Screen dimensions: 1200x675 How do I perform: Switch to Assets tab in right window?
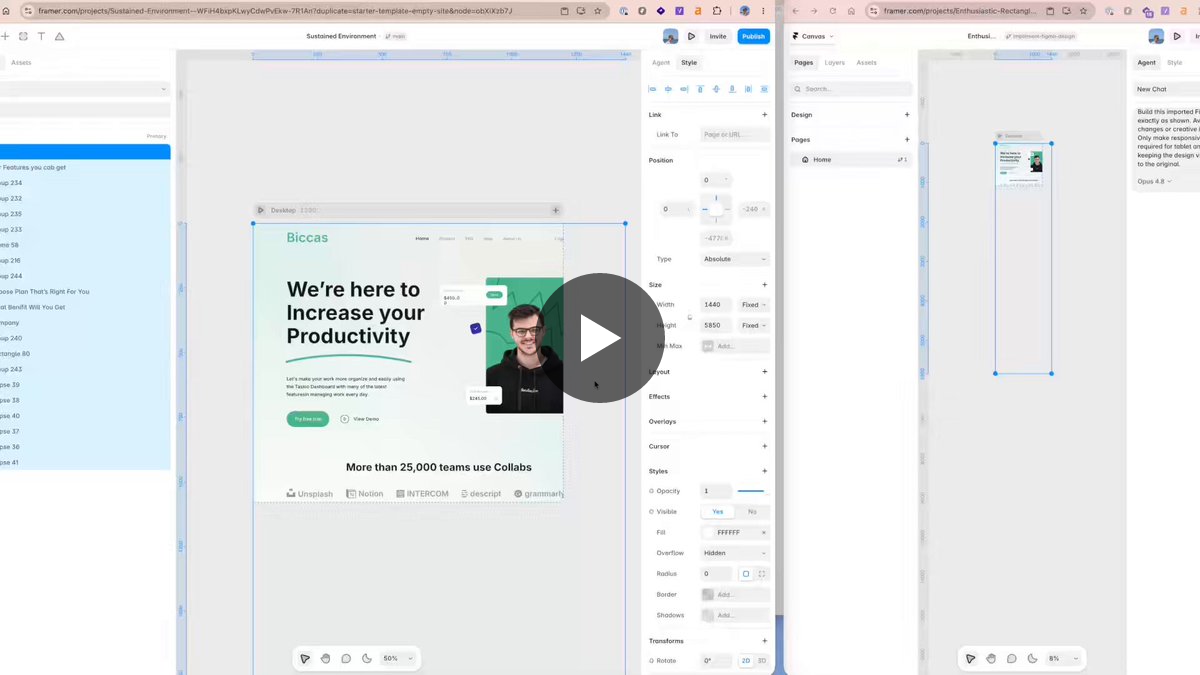point(866,63)
